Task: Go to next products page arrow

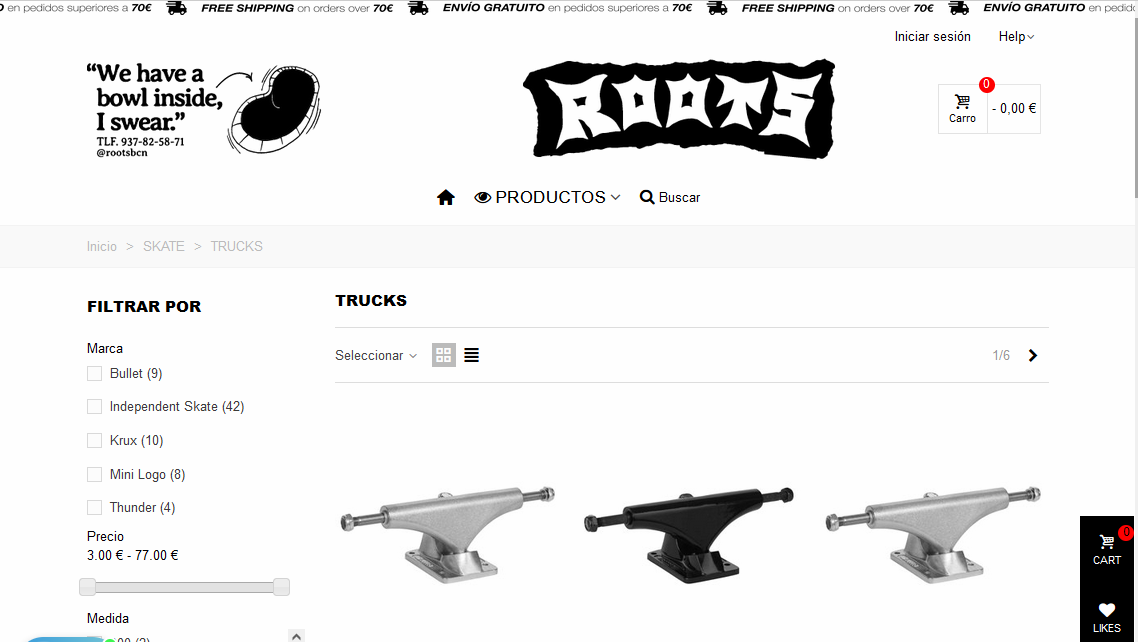Action: point(1033,355)
